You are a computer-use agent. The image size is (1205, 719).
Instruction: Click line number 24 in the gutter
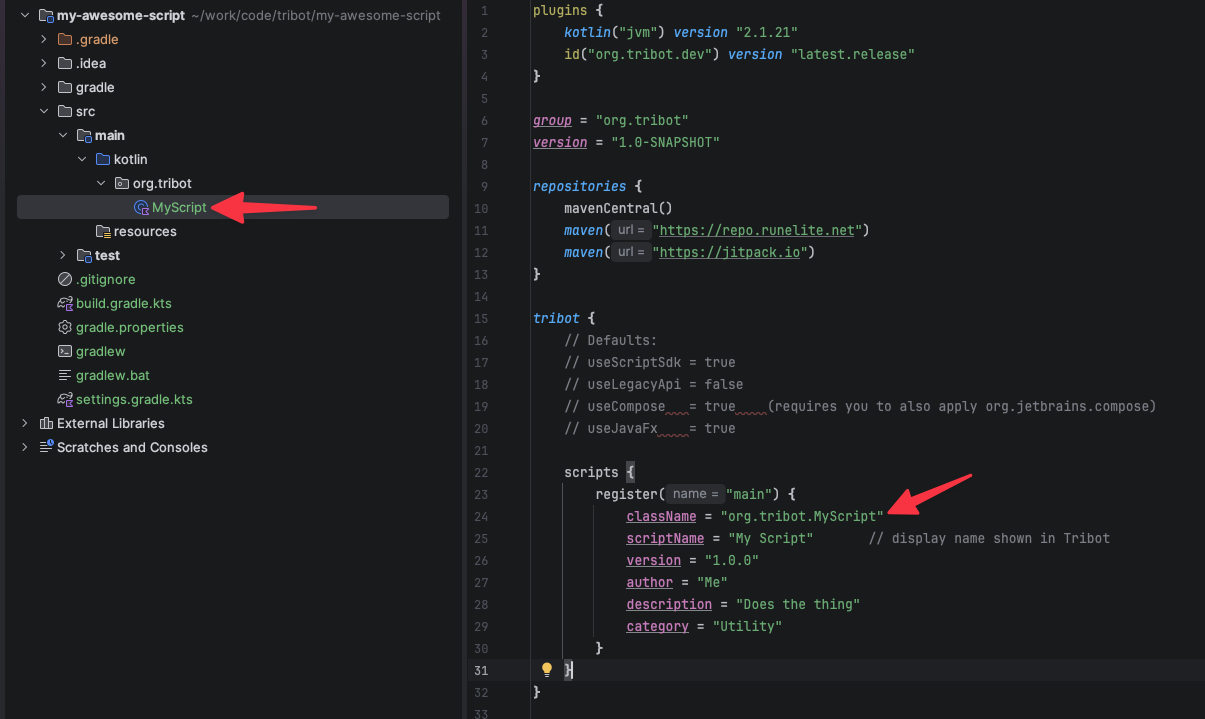coord(481,516)
